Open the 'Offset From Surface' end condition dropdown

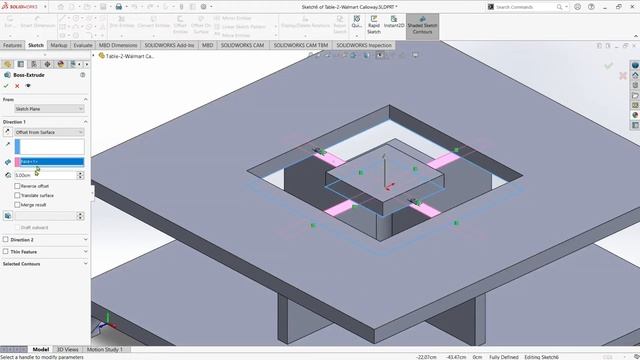49,132
